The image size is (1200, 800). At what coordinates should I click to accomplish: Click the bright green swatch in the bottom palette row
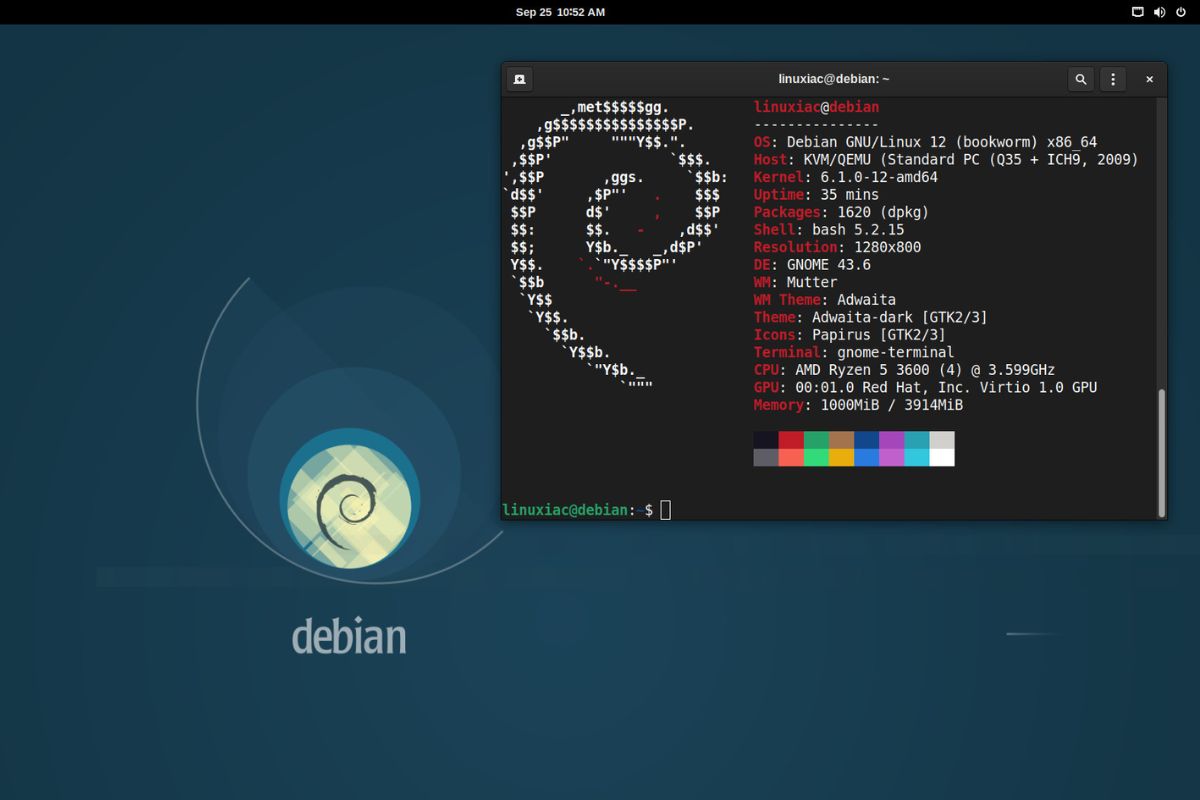tap(816, 457)
